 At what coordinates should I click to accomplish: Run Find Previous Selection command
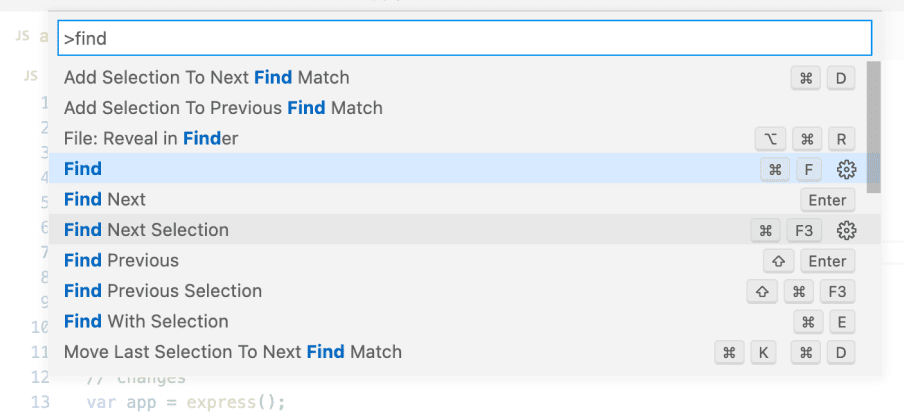pos(163,291)
